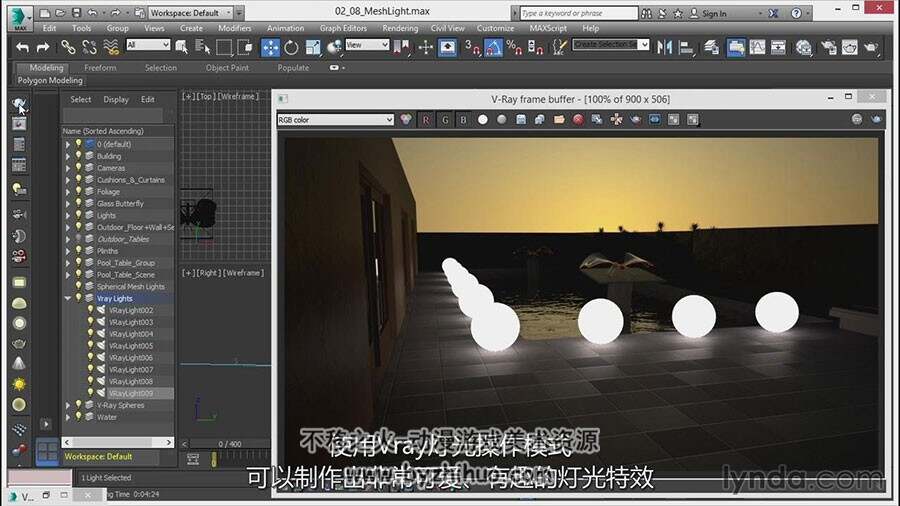This screenshot has width=900, height=506.
Task: Click the [Right] viewport view label
Action: tap(208, 273)
